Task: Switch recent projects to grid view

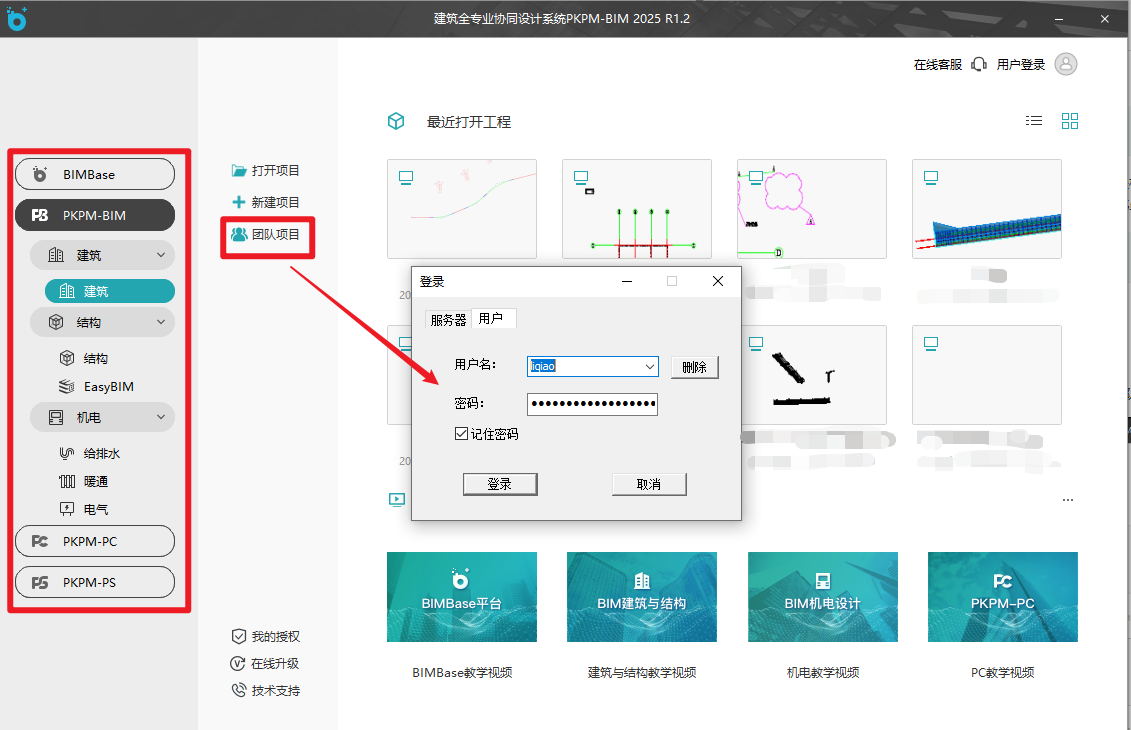Action: [1070, 121]
